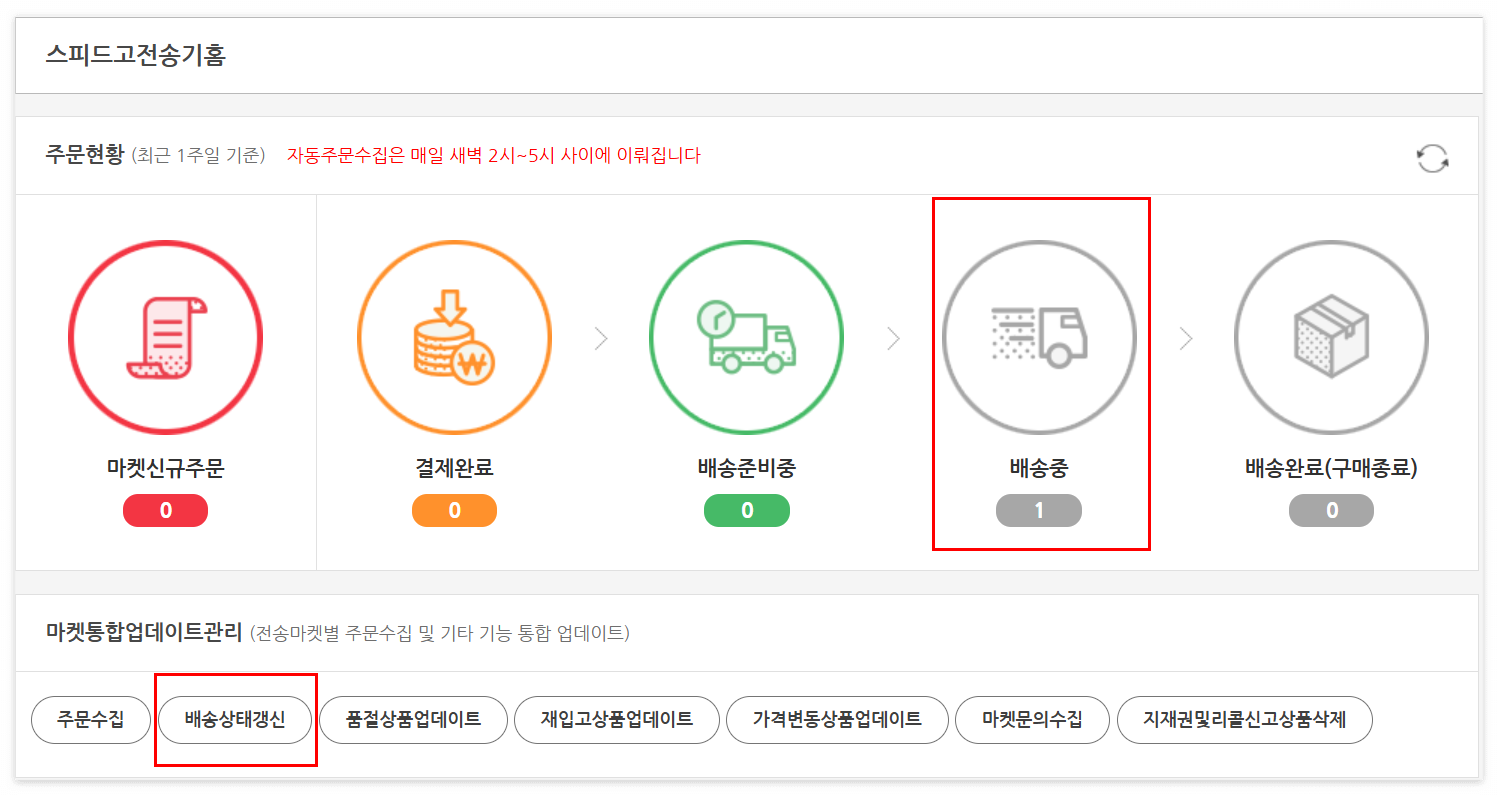
Task: Click the 배송완료 package box icon
Action: coord(1331,337)
